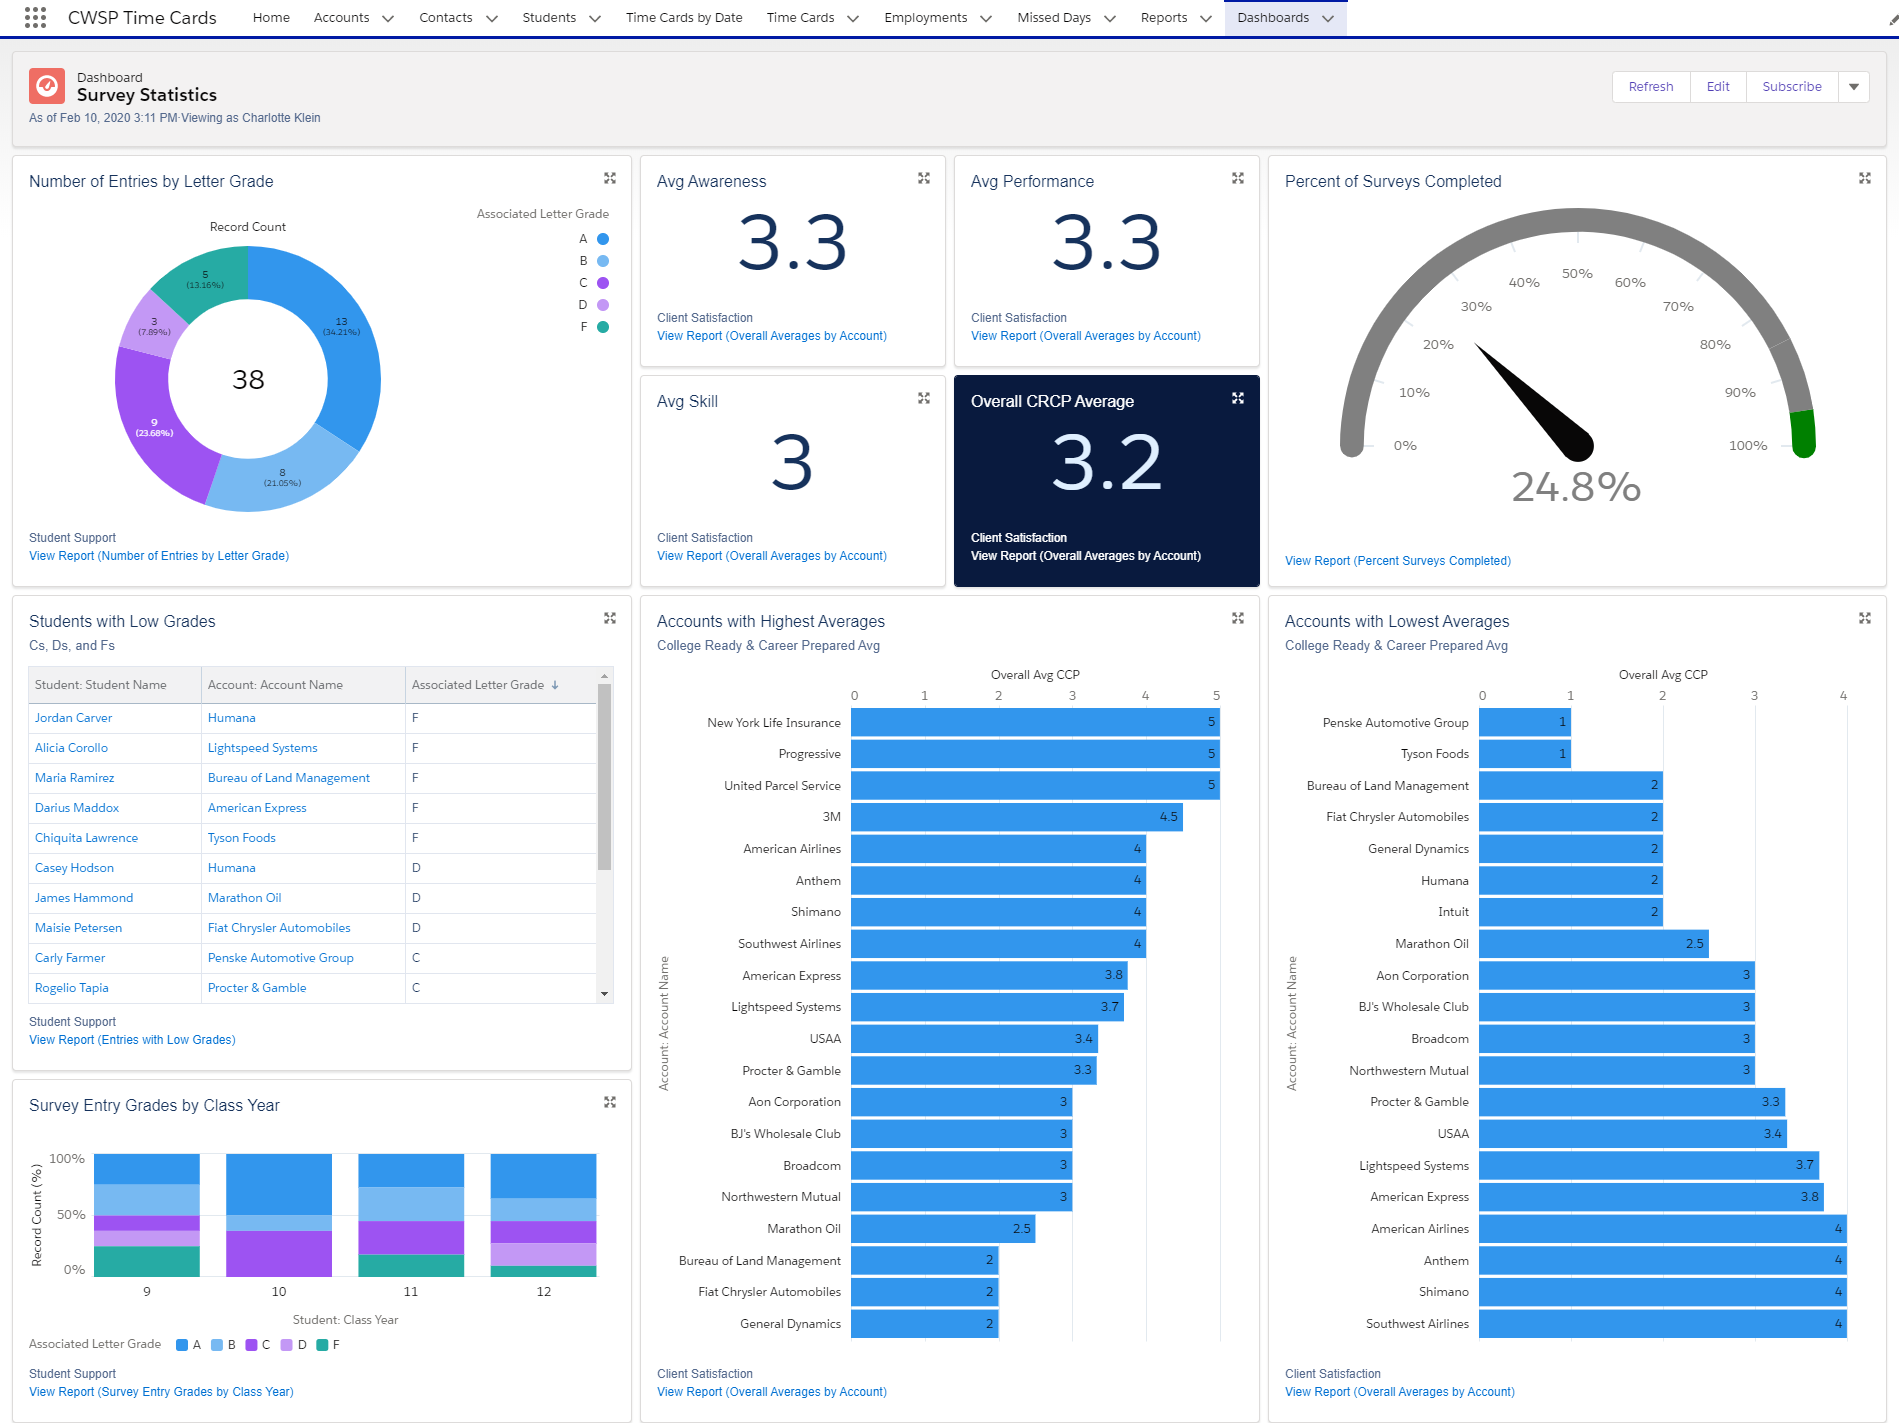1899x1423 pixels.
Task: Click the class year 10 stacked bar
Action: pyautogui.click(x=279, y=1215)
